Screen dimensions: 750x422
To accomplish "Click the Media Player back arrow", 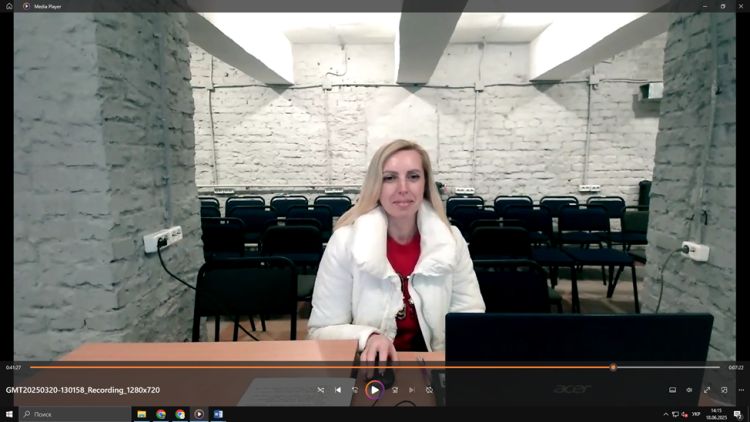I will [x=9, y=6].
